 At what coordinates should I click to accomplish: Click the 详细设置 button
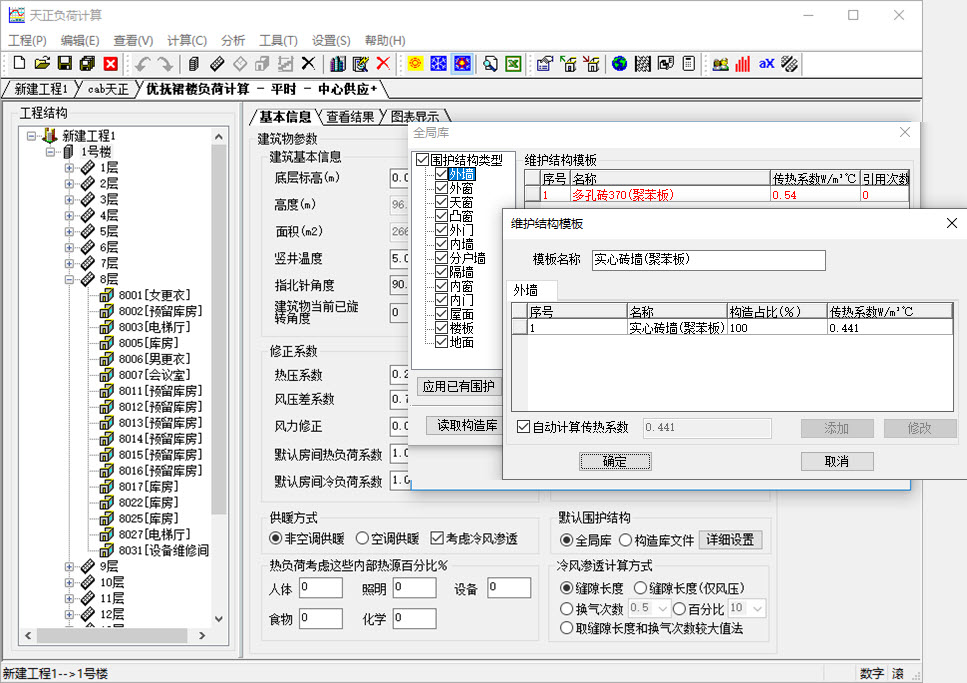point(730,540)
